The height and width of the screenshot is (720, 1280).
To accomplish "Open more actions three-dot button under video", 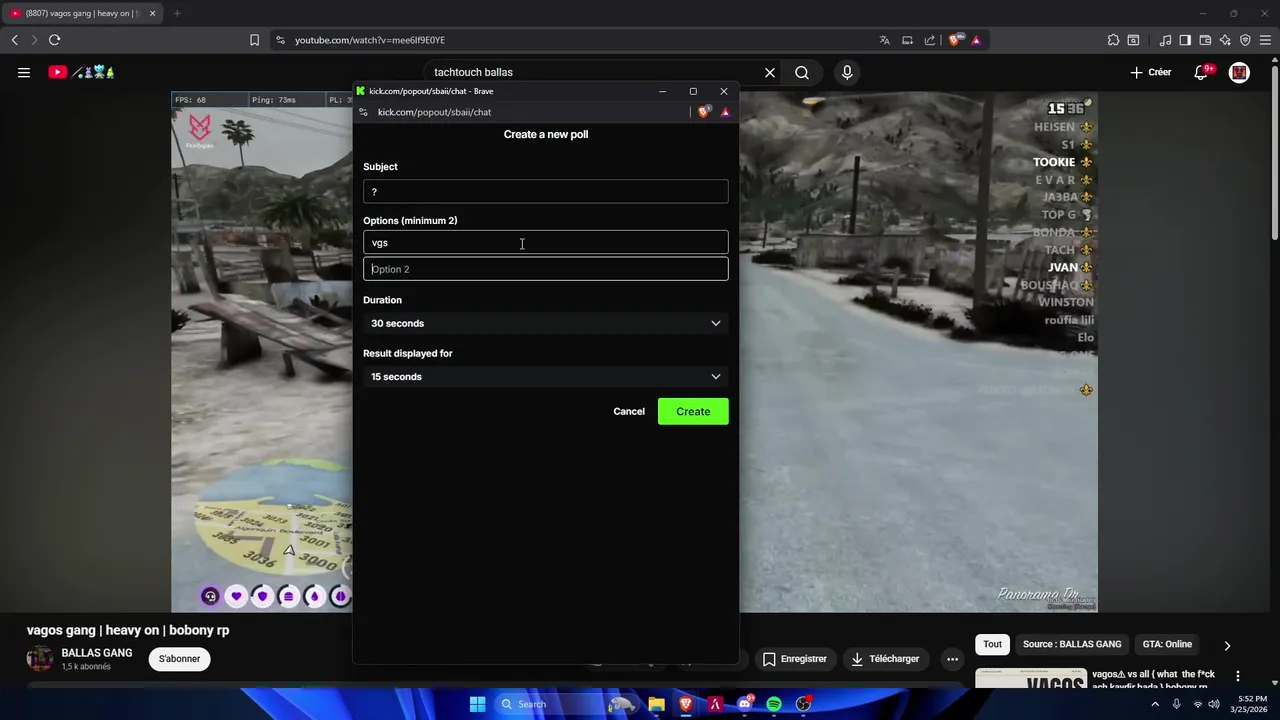I will pos(952,659).
